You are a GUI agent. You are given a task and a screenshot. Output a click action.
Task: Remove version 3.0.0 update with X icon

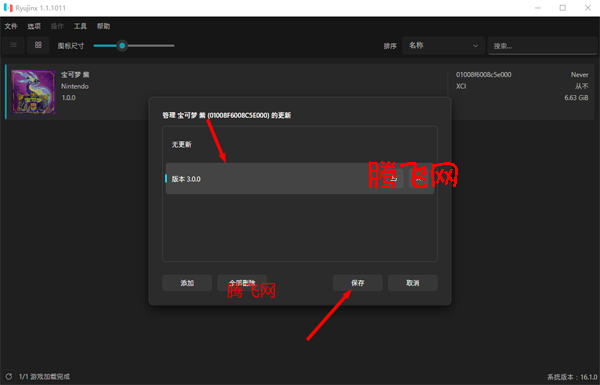419,179
